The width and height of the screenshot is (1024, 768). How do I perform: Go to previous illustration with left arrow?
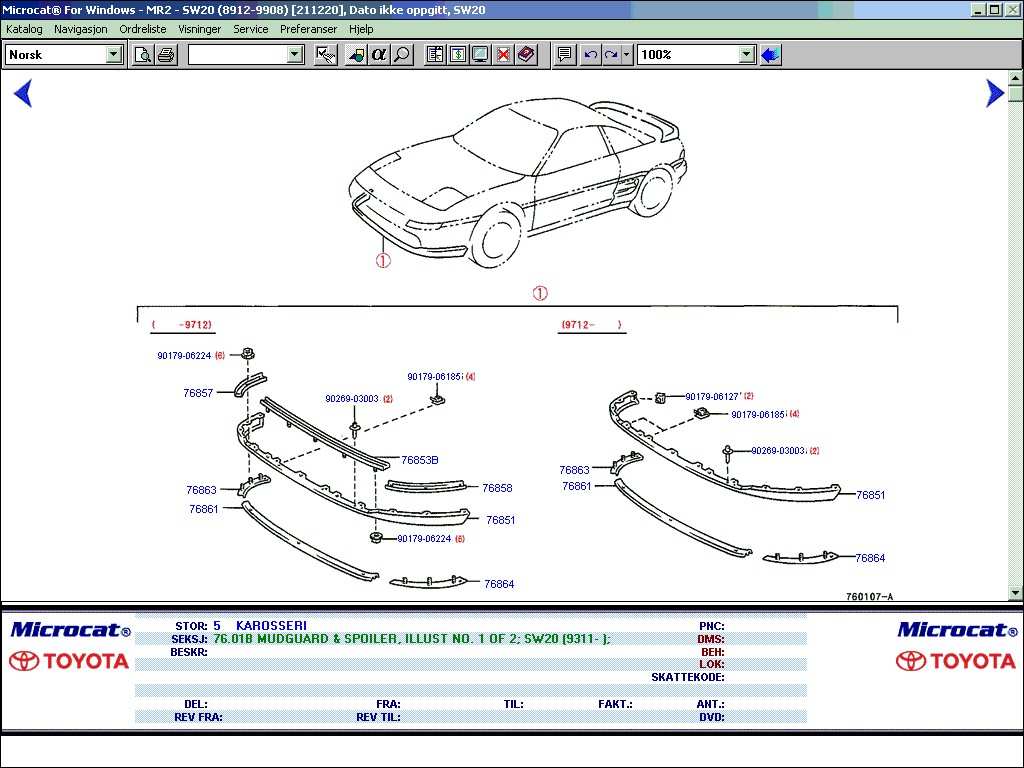[23, 94]
